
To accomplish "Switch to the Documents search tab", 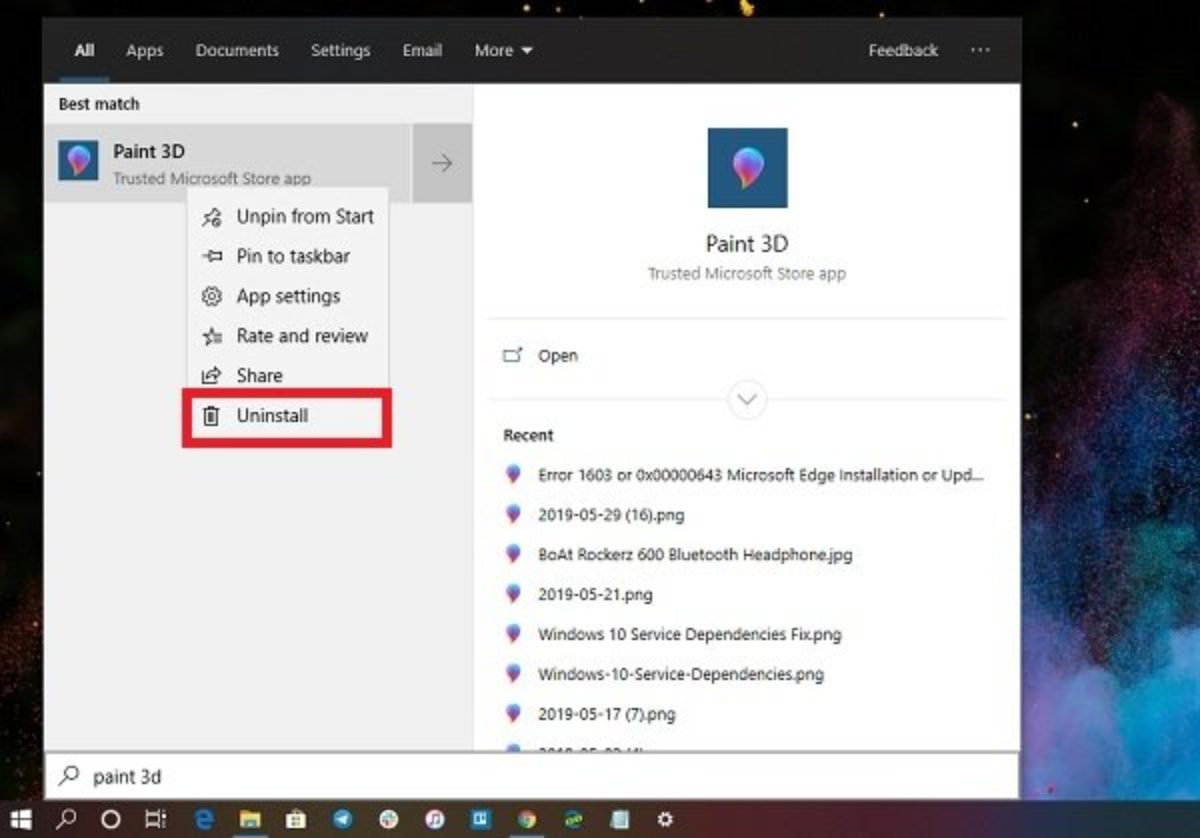I will pyautogui.click(x=237, y=50).
